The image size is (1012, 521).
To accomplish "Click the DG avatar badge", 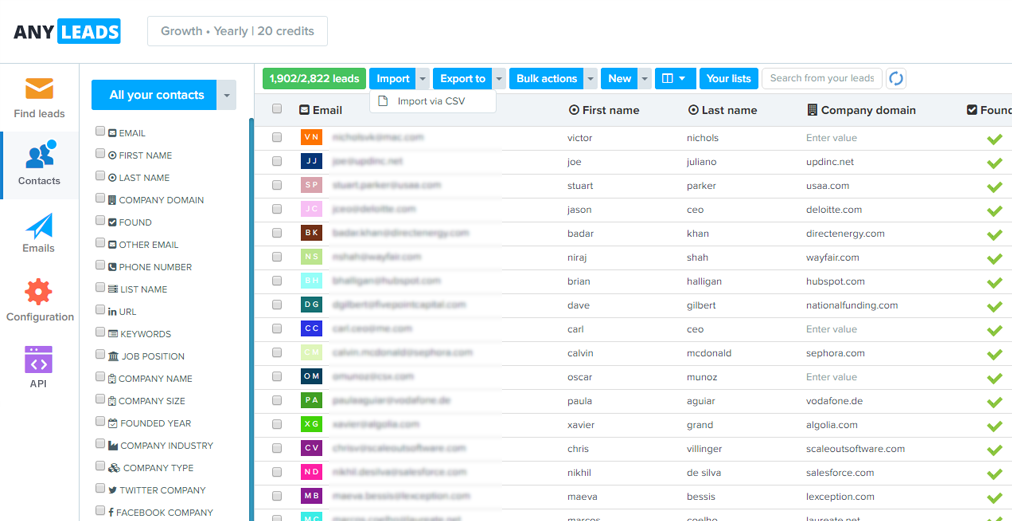I will [x=311, y=305].
